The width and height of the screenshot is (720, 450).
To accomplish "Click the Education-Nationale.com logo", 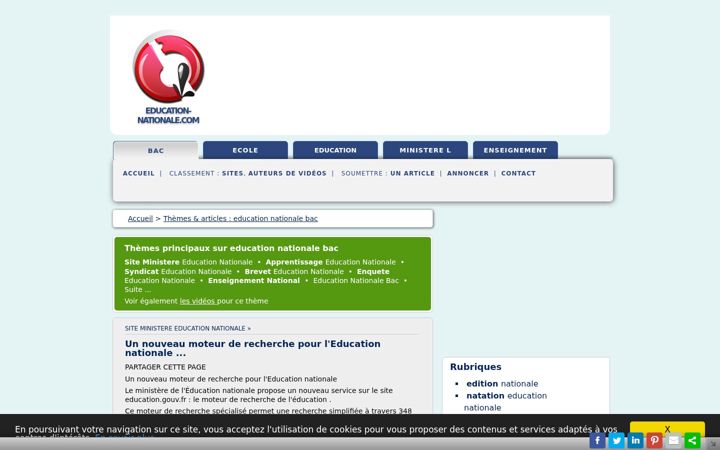I will click(169, 77).
